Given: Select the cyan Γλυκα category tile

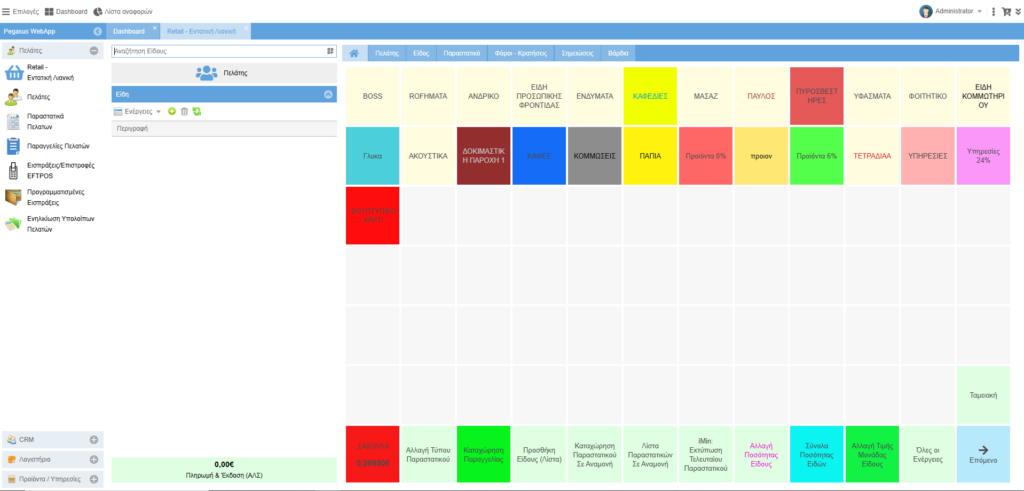Looking at the screenshot, I should pos(372,156).
